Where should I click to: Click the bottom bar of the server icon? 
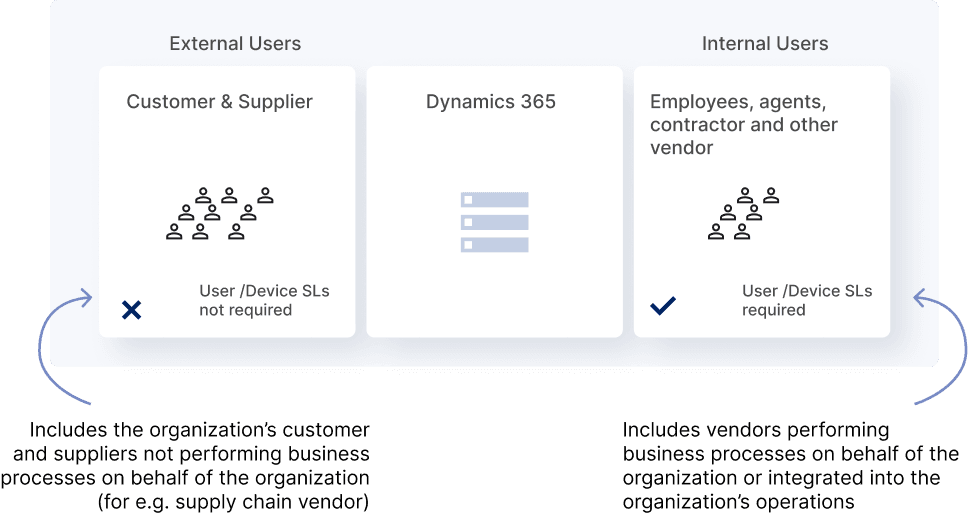(494, 245)
